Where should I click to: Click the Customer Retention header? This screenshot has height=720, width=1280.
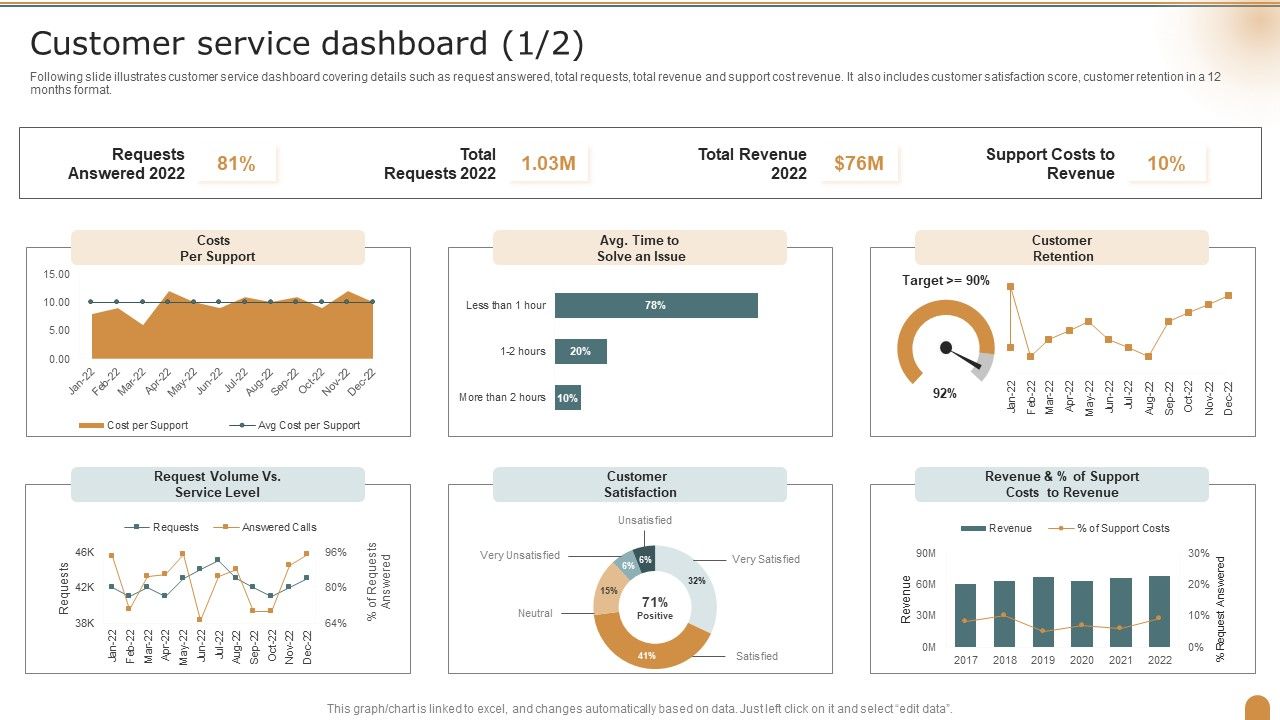point(1062,248)
